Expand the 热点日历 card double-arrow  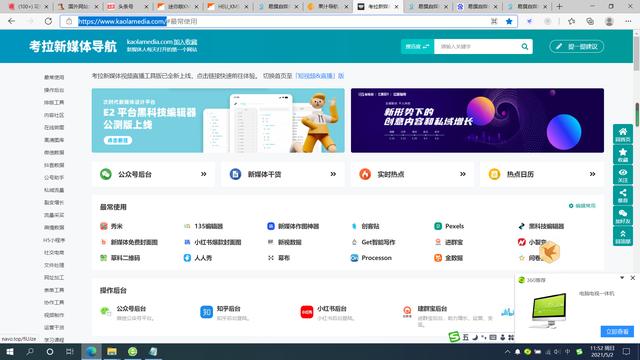click(x=592, y=174)
